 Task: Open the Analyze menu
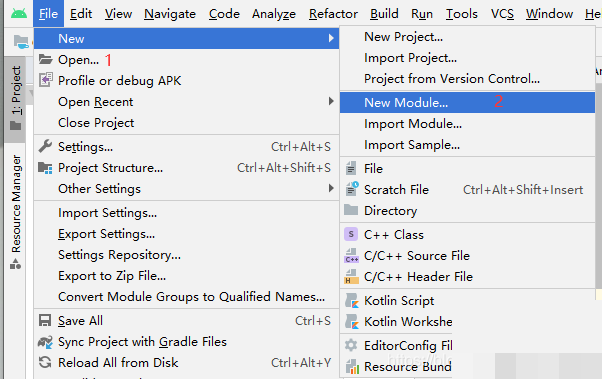[x=274, y=14]
